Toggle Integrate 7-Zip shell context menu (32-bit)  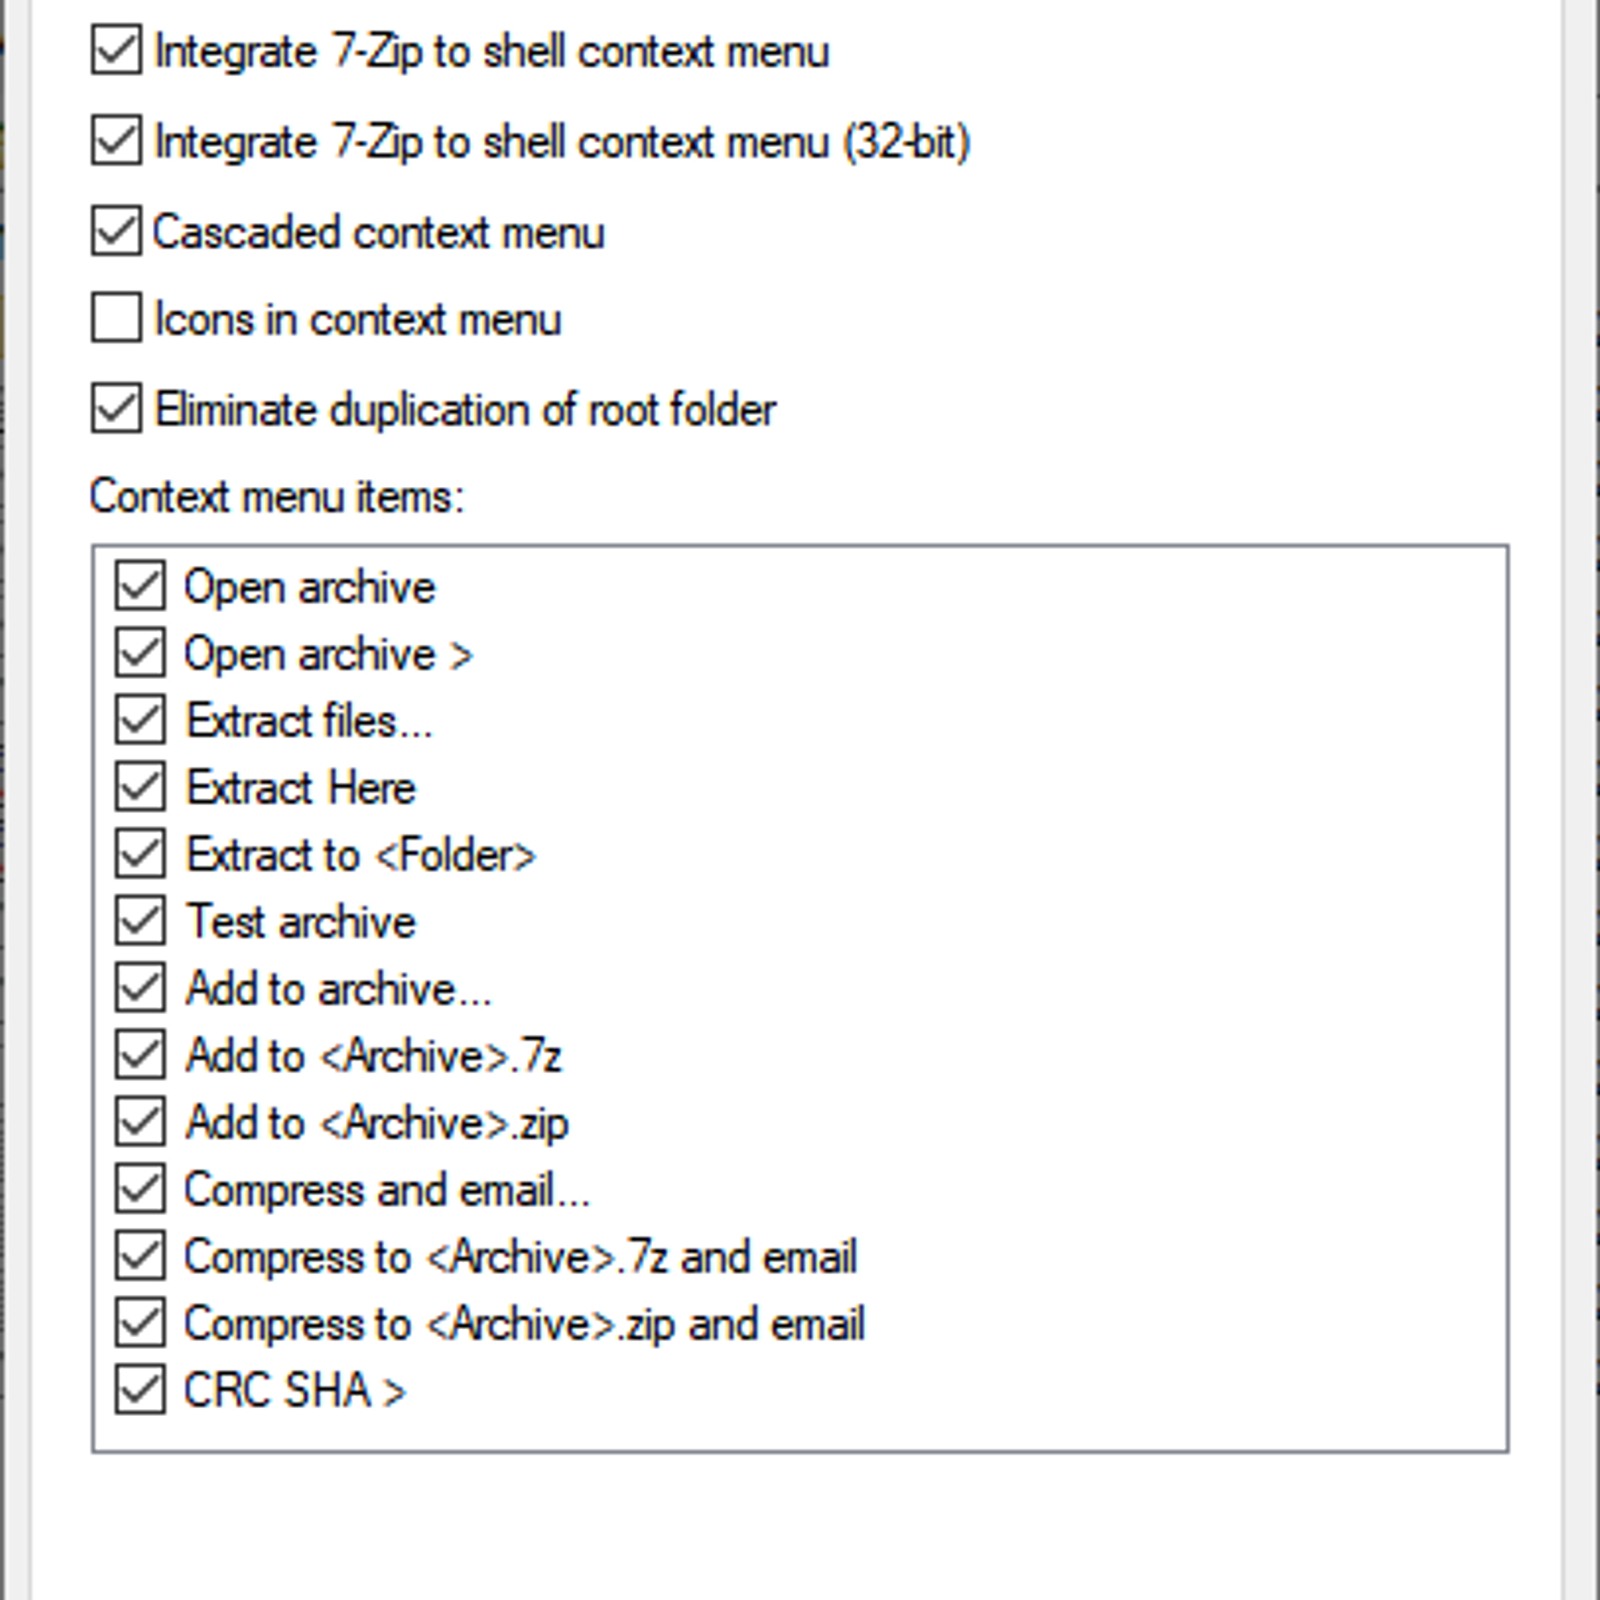(116, 140)
